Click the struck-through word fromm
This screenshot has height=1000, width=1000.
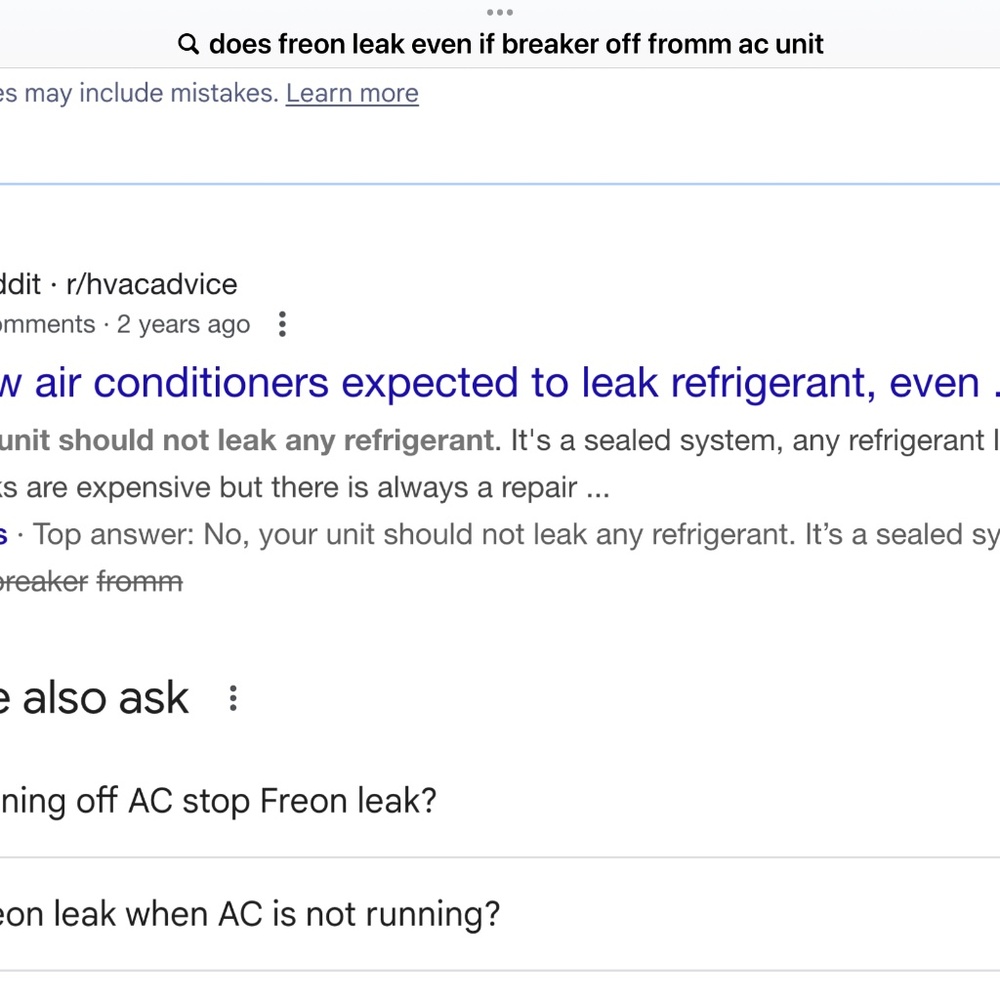(139, 581)
